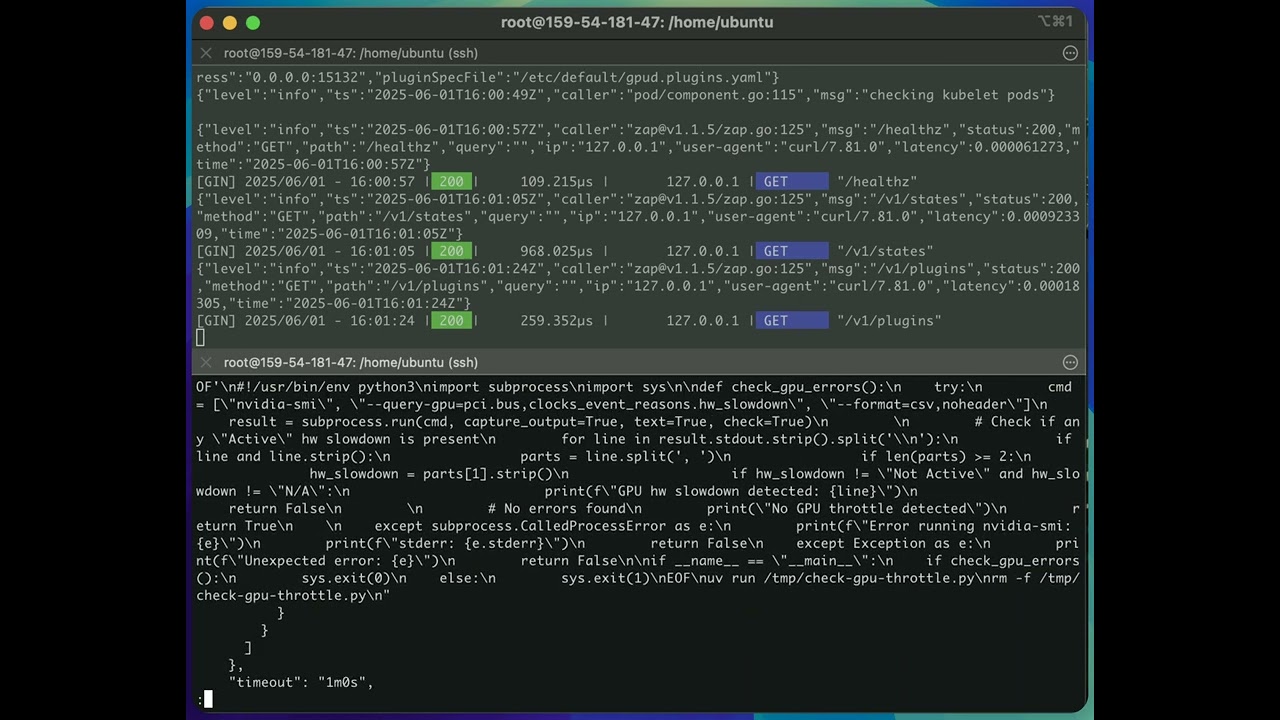This screenshot has height=720, width=1280.
Task: Click timestamp 16:01:24 in GIN line
Action: click(x=382, y=321)
